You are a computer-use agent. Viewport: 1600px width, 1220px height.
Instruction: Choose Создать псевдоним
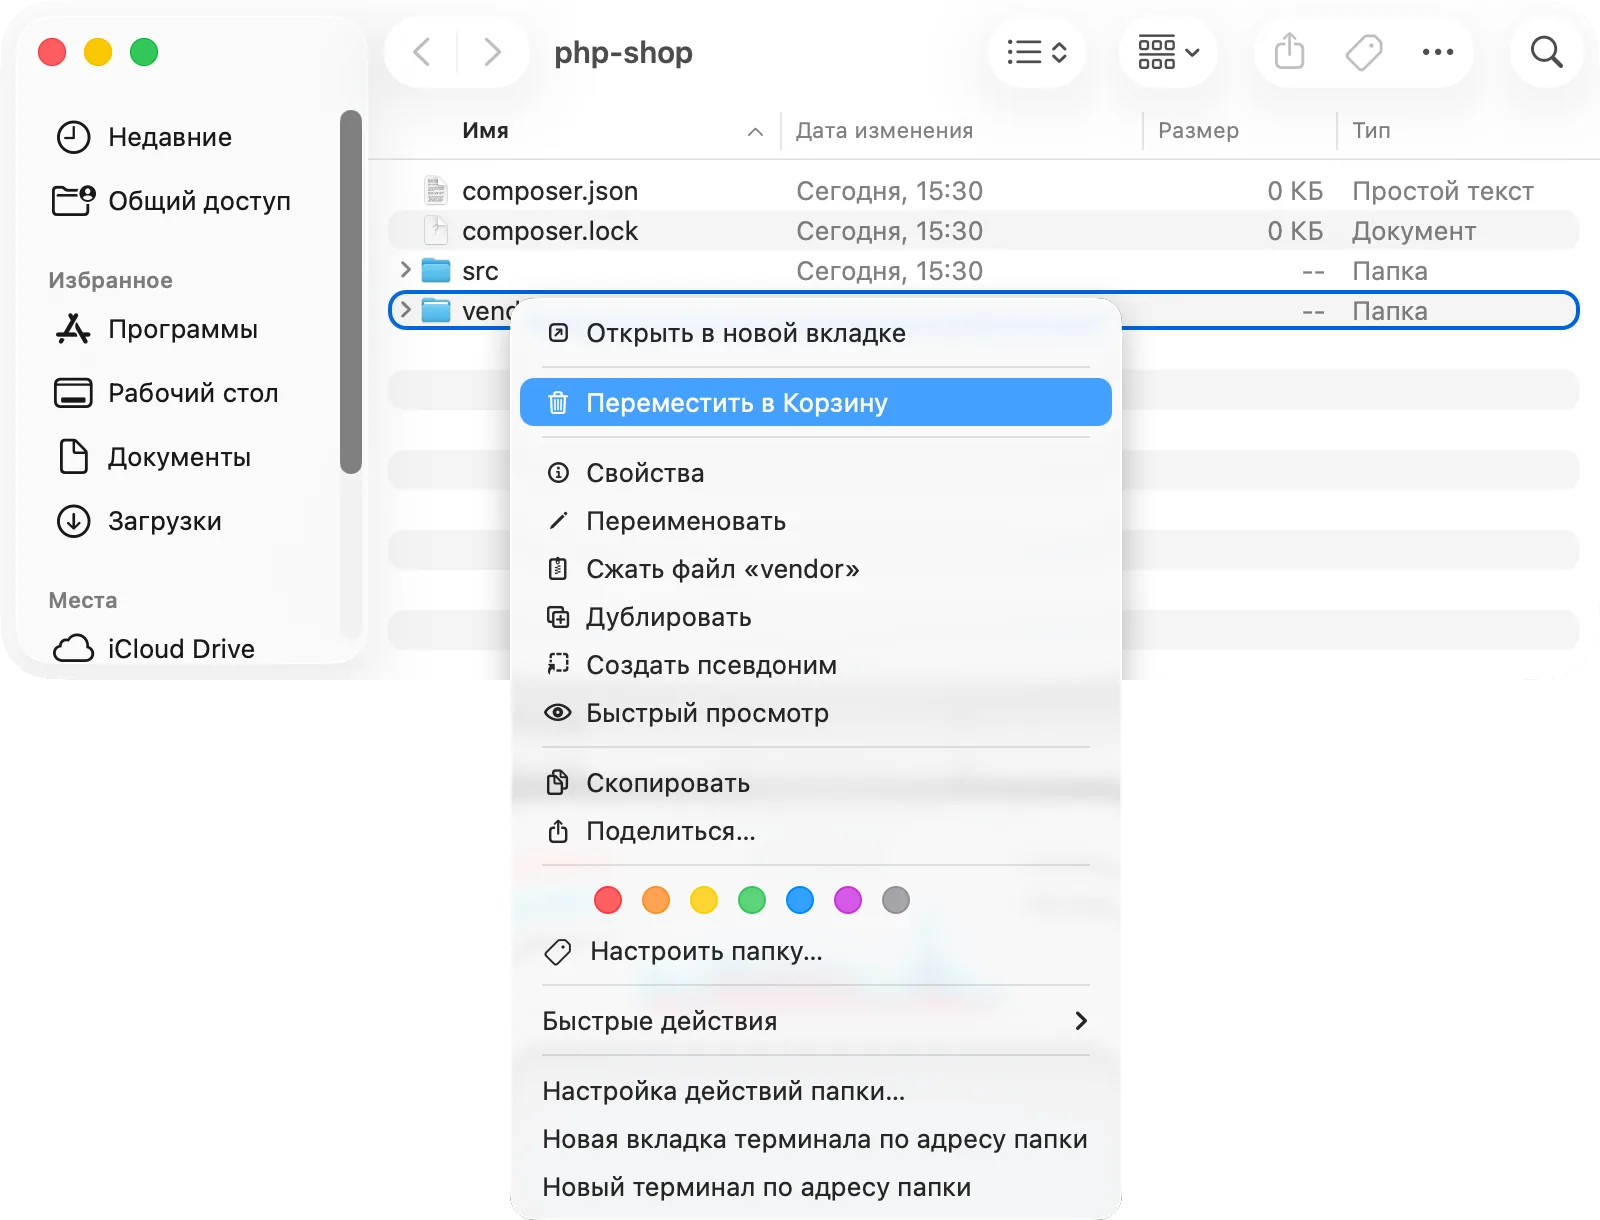(x=816, y=665)
